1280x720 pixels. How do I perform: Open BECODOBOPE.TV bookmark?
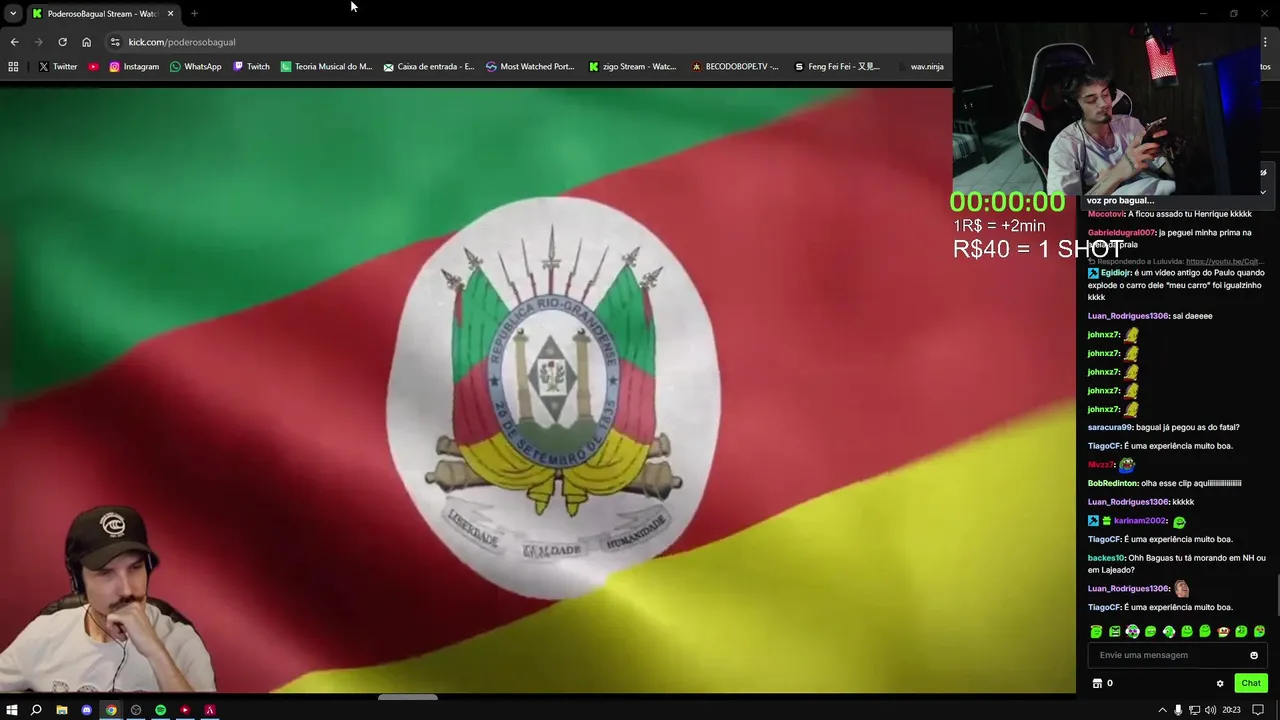click(735, 67)
